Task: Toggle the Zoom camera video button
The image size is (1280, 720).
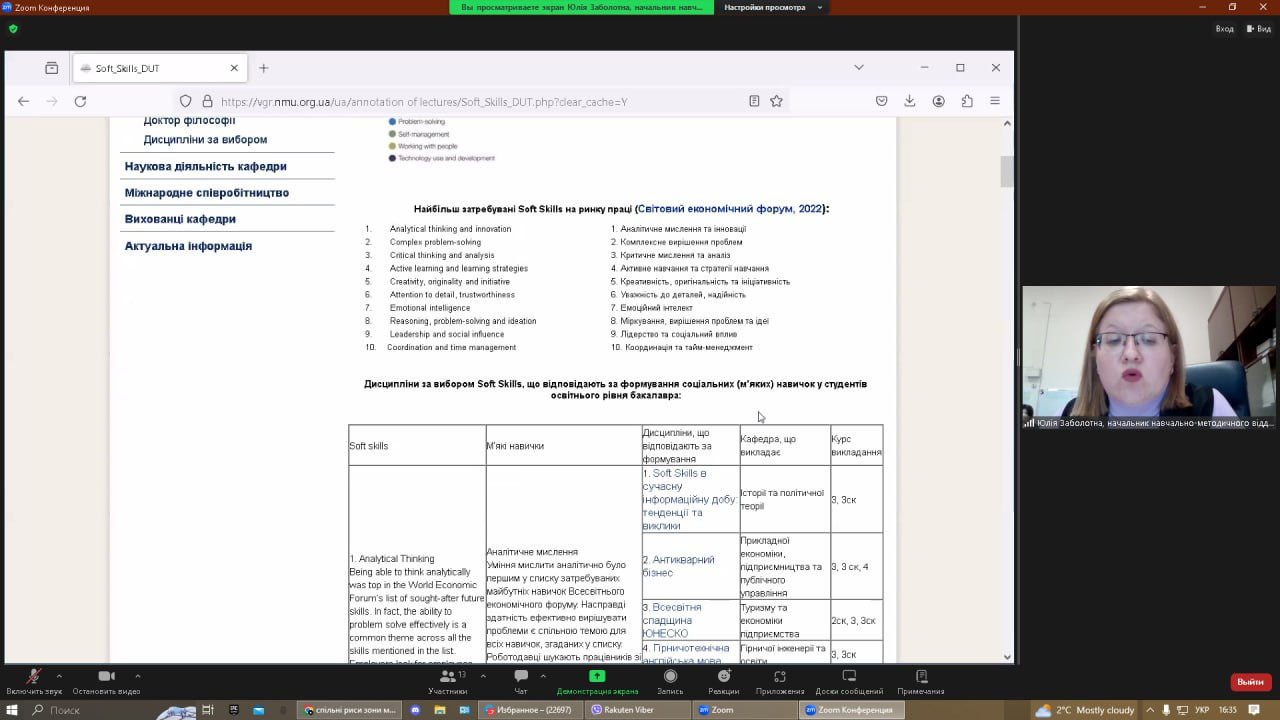Action: pyautogui.click(x=106, y=677)
